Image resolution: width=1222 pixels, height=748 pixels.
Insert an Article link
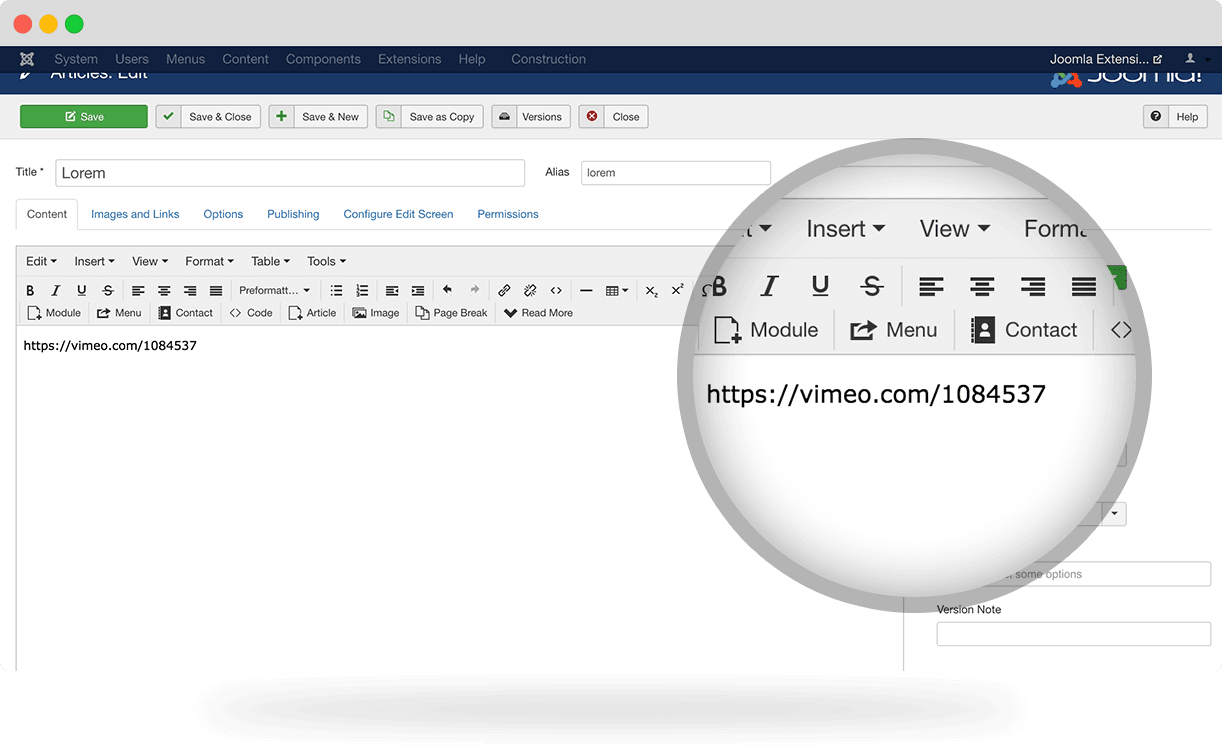[312, 313]
